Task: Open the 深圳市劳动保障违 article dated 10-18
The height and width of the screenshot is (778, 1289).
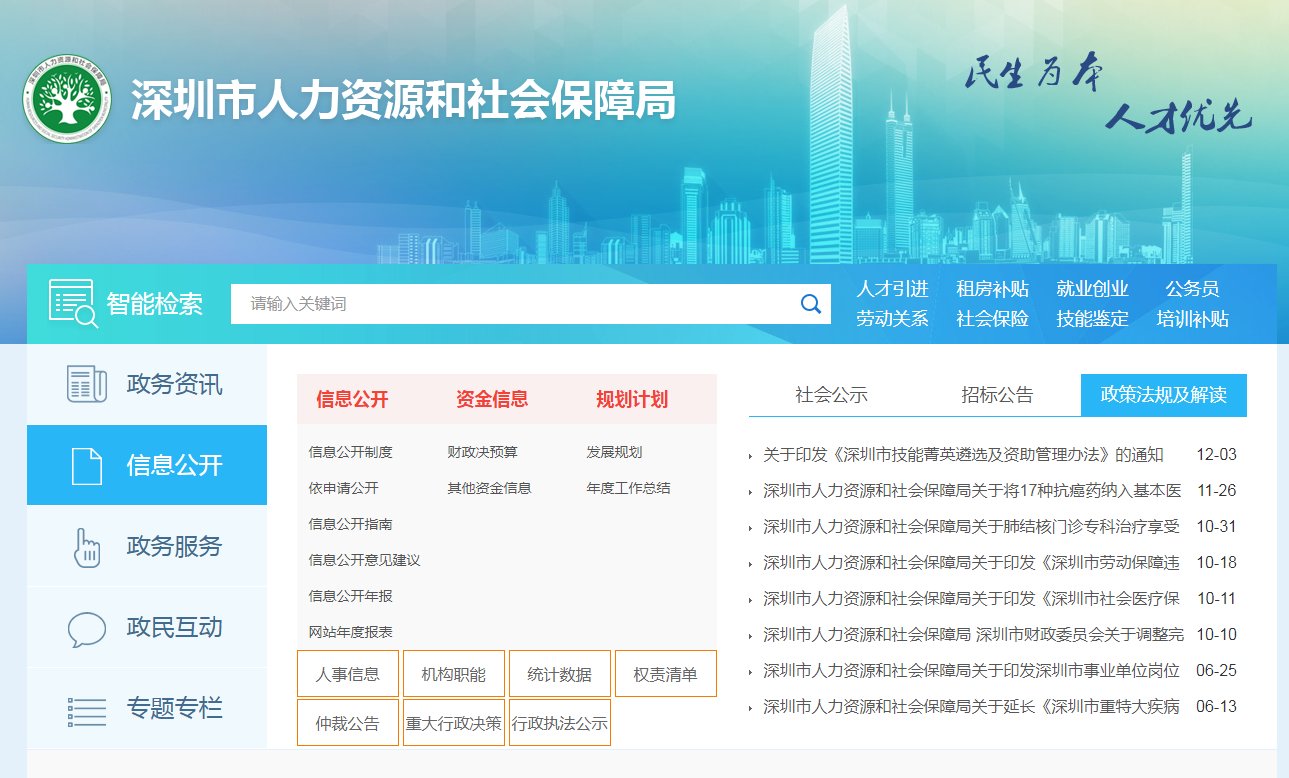Action: [x=972, y=563]
